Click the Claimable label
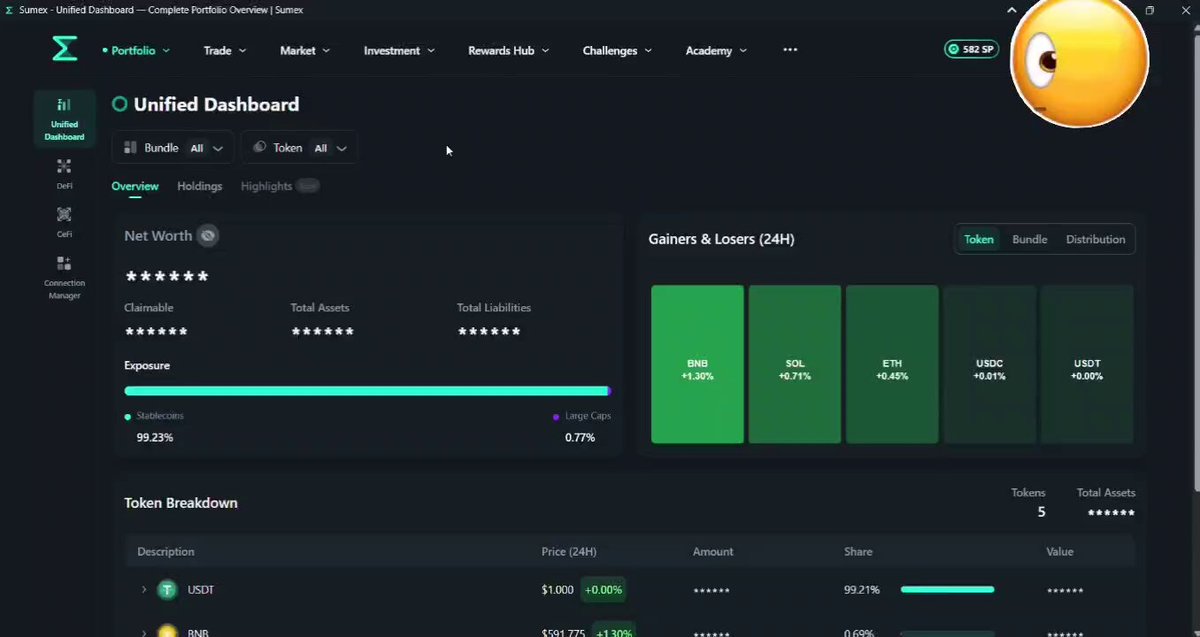1200x637 pixels. pos(149,308)
